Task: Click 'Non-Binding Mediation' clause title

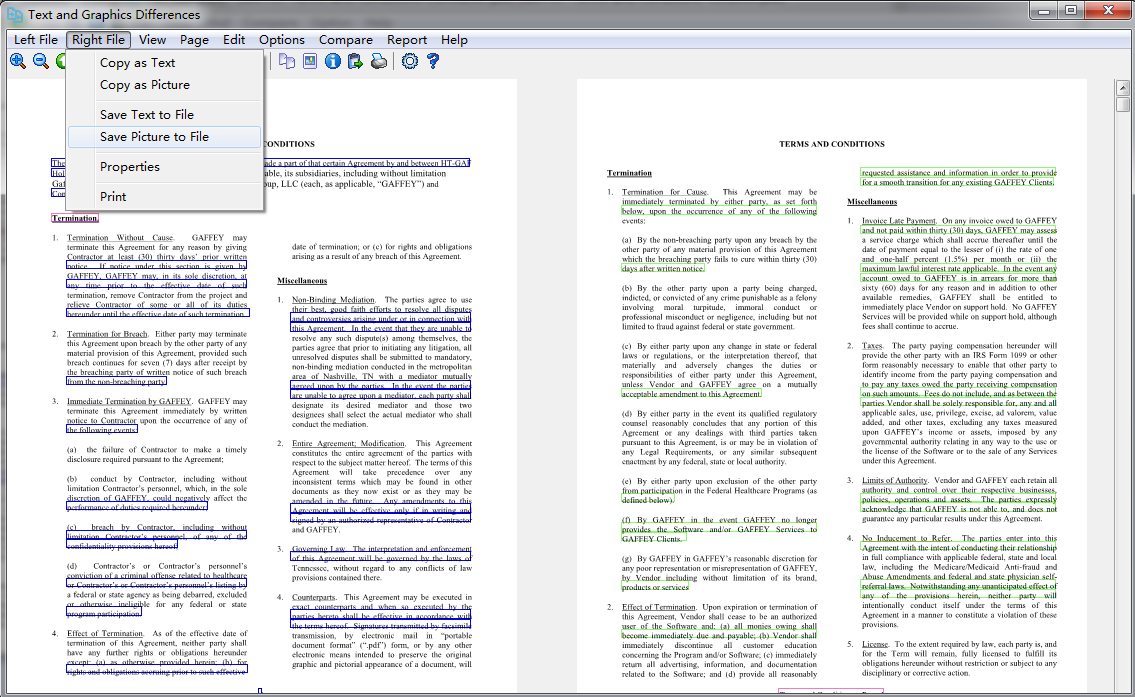Action: pos(333,300)
